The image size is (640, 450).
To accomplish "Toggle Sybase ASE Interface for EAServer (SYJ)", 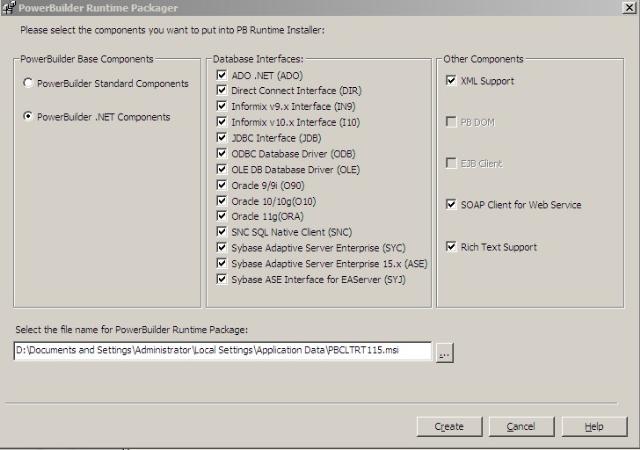I will (x=222, y=279).
